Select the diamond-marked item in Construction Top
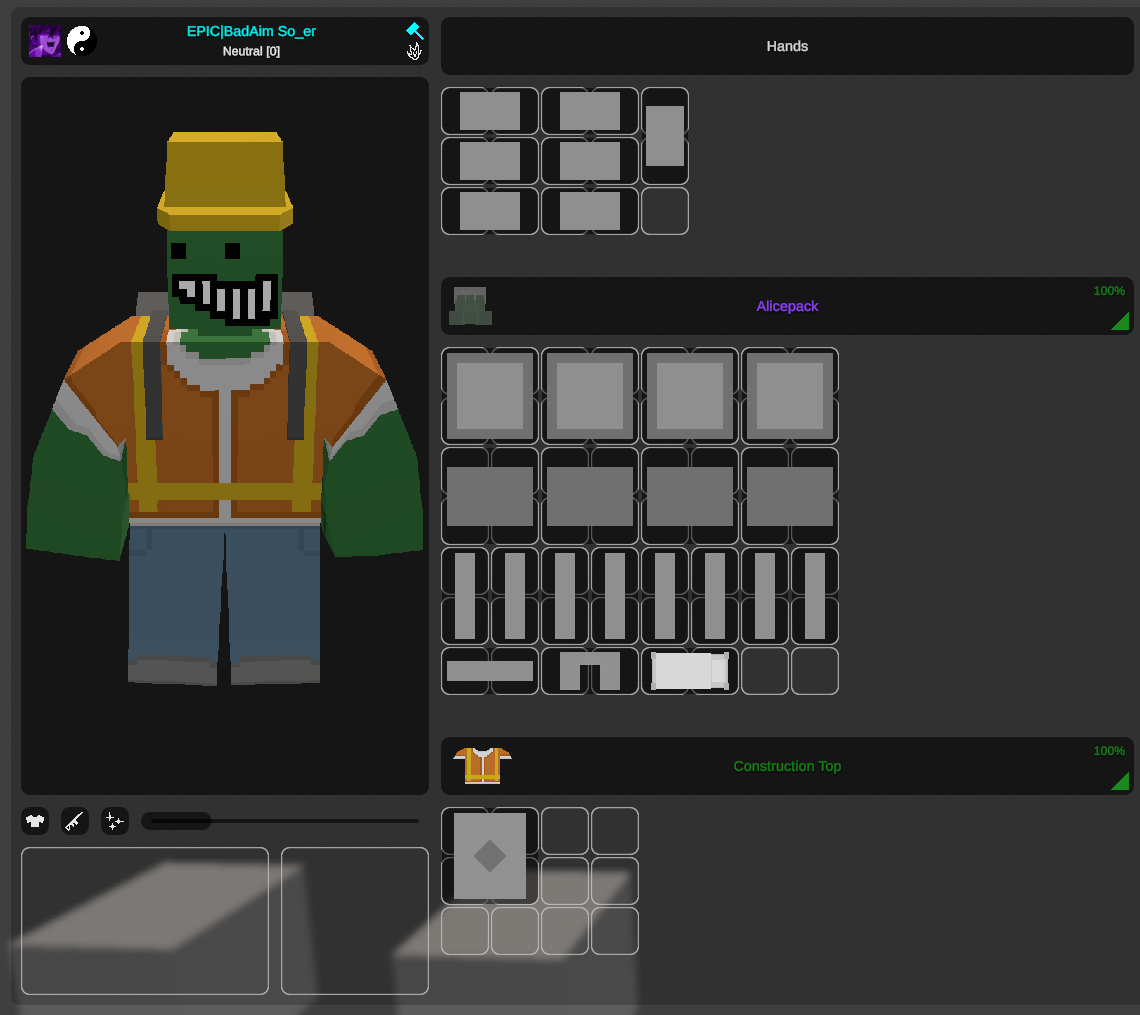This screenshot has height=1015, width=1140. click(489, 856)
